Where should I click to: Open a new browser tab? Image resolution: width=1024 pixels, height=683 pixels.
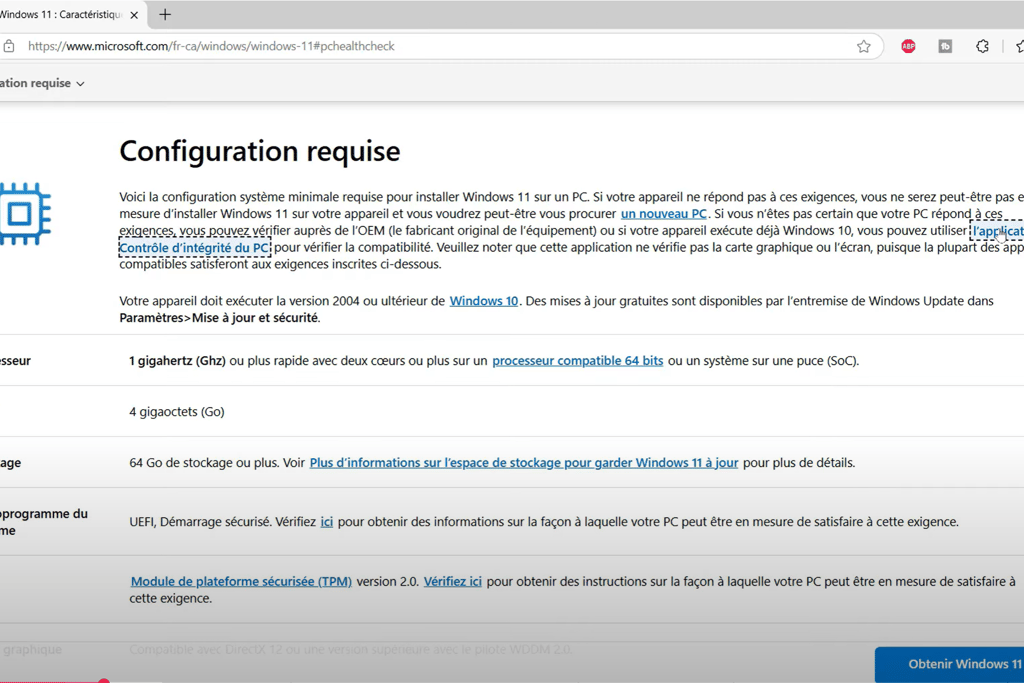pyautogui.click(x=165, y=14)
